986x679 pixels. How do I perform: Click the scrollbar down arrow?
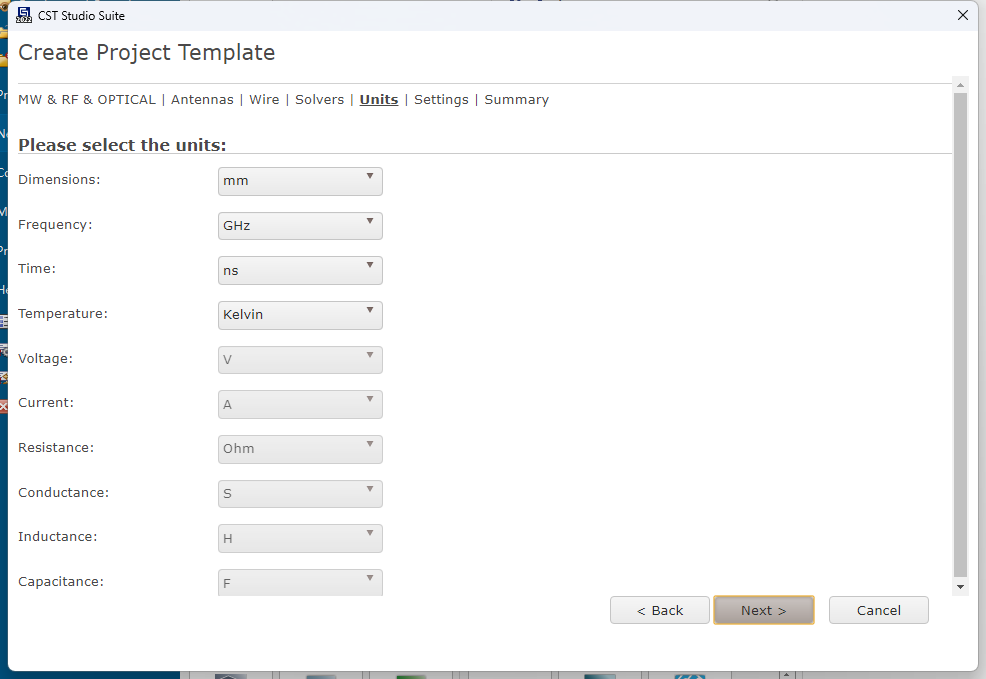pos(960,587)
